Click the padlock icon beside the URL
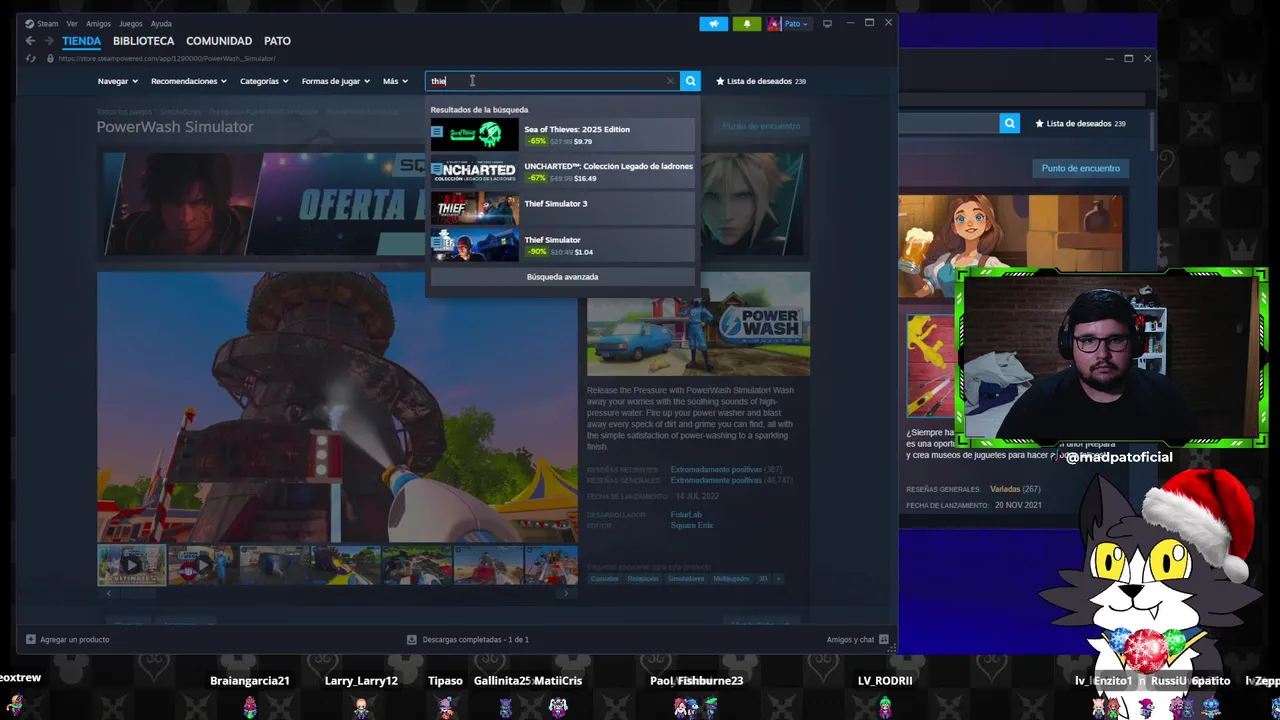 pos(50,58)
